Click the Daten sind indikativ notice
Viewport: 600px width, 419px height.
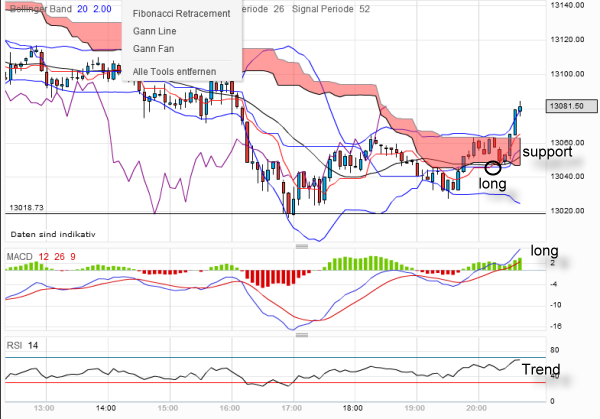(x=53, y=234)
